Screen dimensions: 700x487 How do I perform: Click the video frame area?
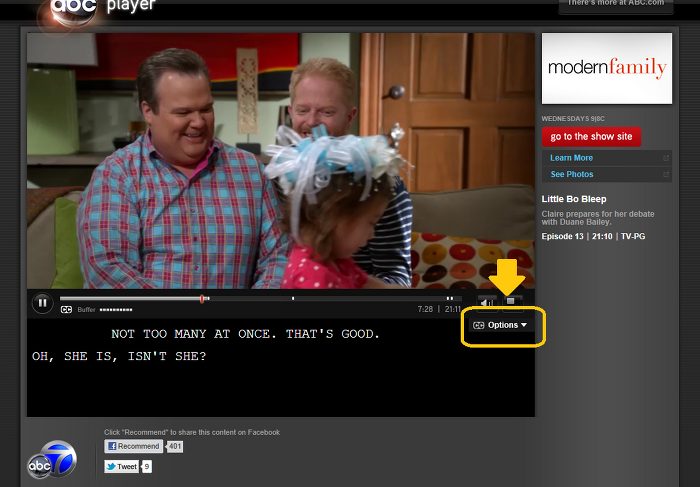click(281, 161)
